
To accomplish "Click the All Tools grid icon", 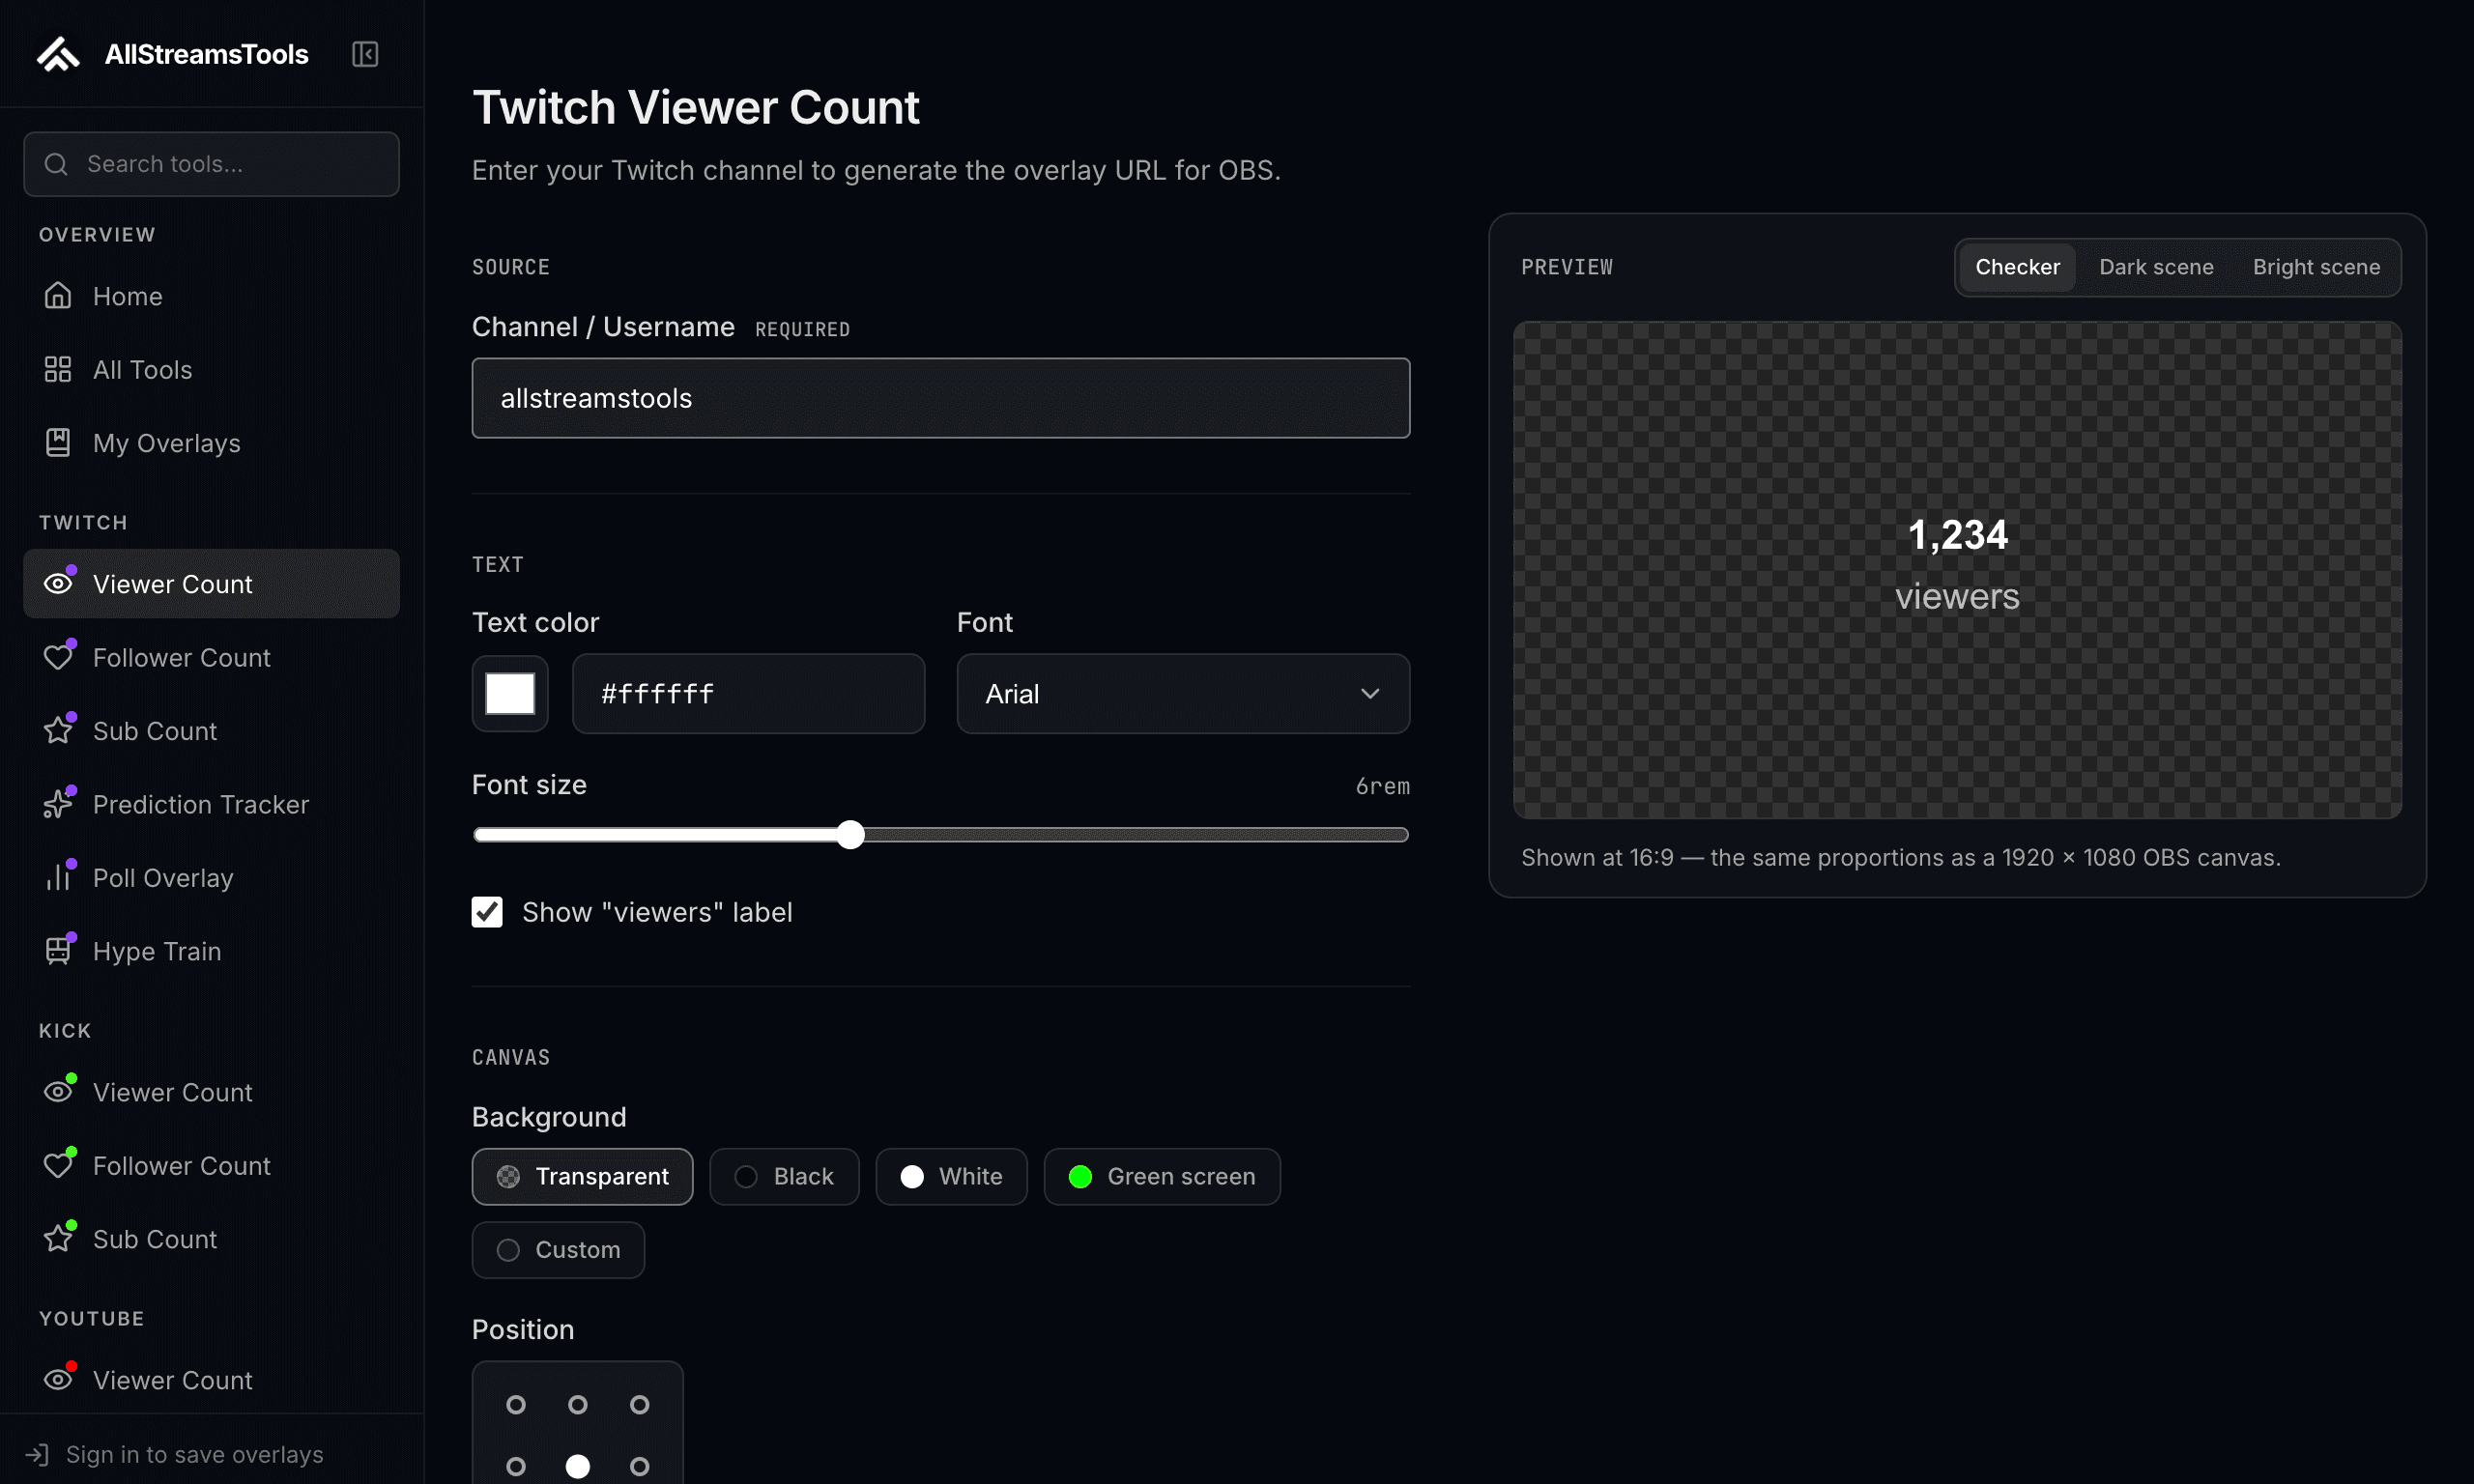I will point(58,369).
